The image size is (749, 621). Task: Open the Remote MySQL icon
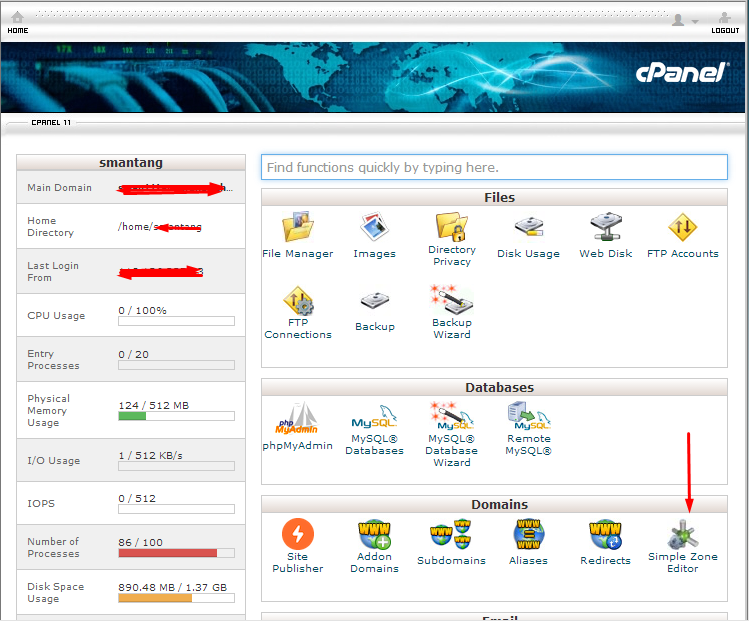click(x=529, y=416)
